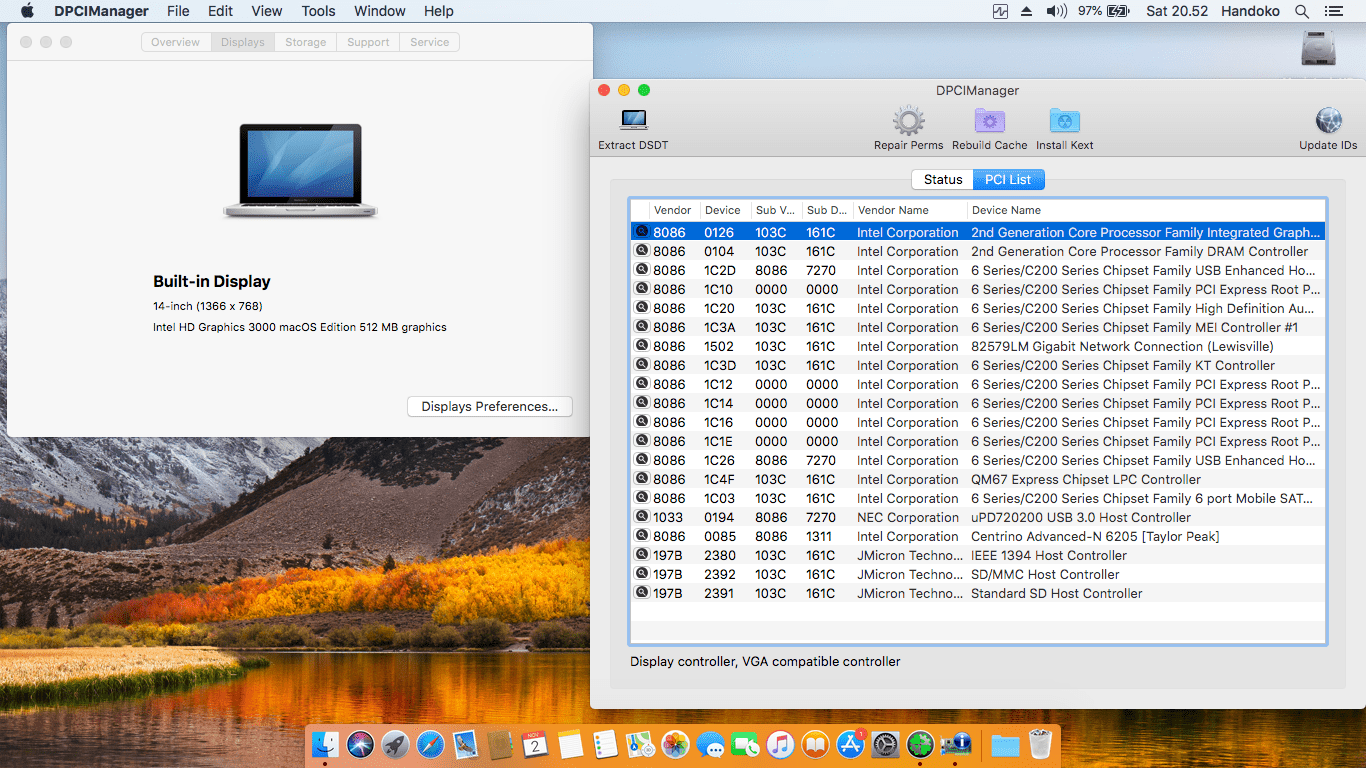Viewport: 1366px width, 768px height.
Task: Open Spotlight search in the menu bar
Action: pos(1301,11)
